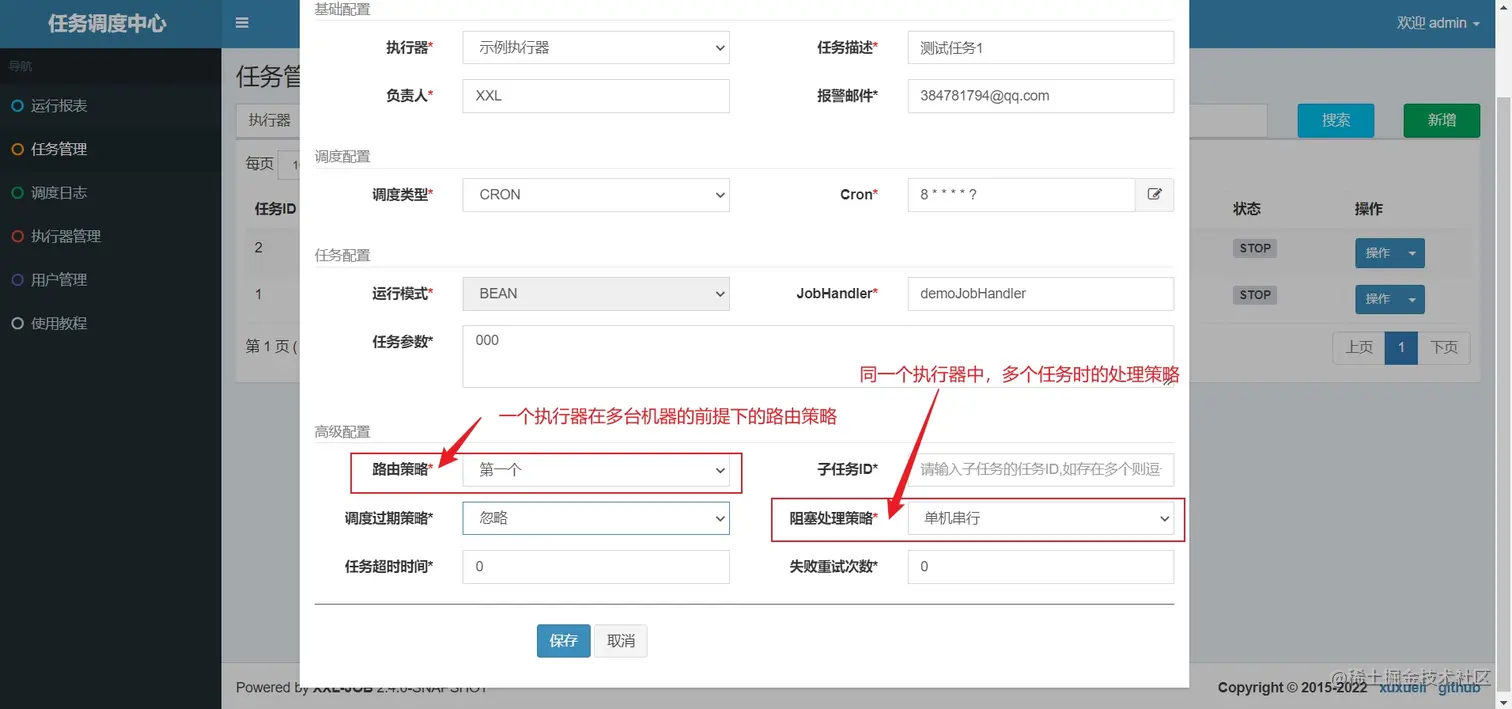1512x709 pixels.
Task: Focus the Cron input field
Action: click(1022, 195)
